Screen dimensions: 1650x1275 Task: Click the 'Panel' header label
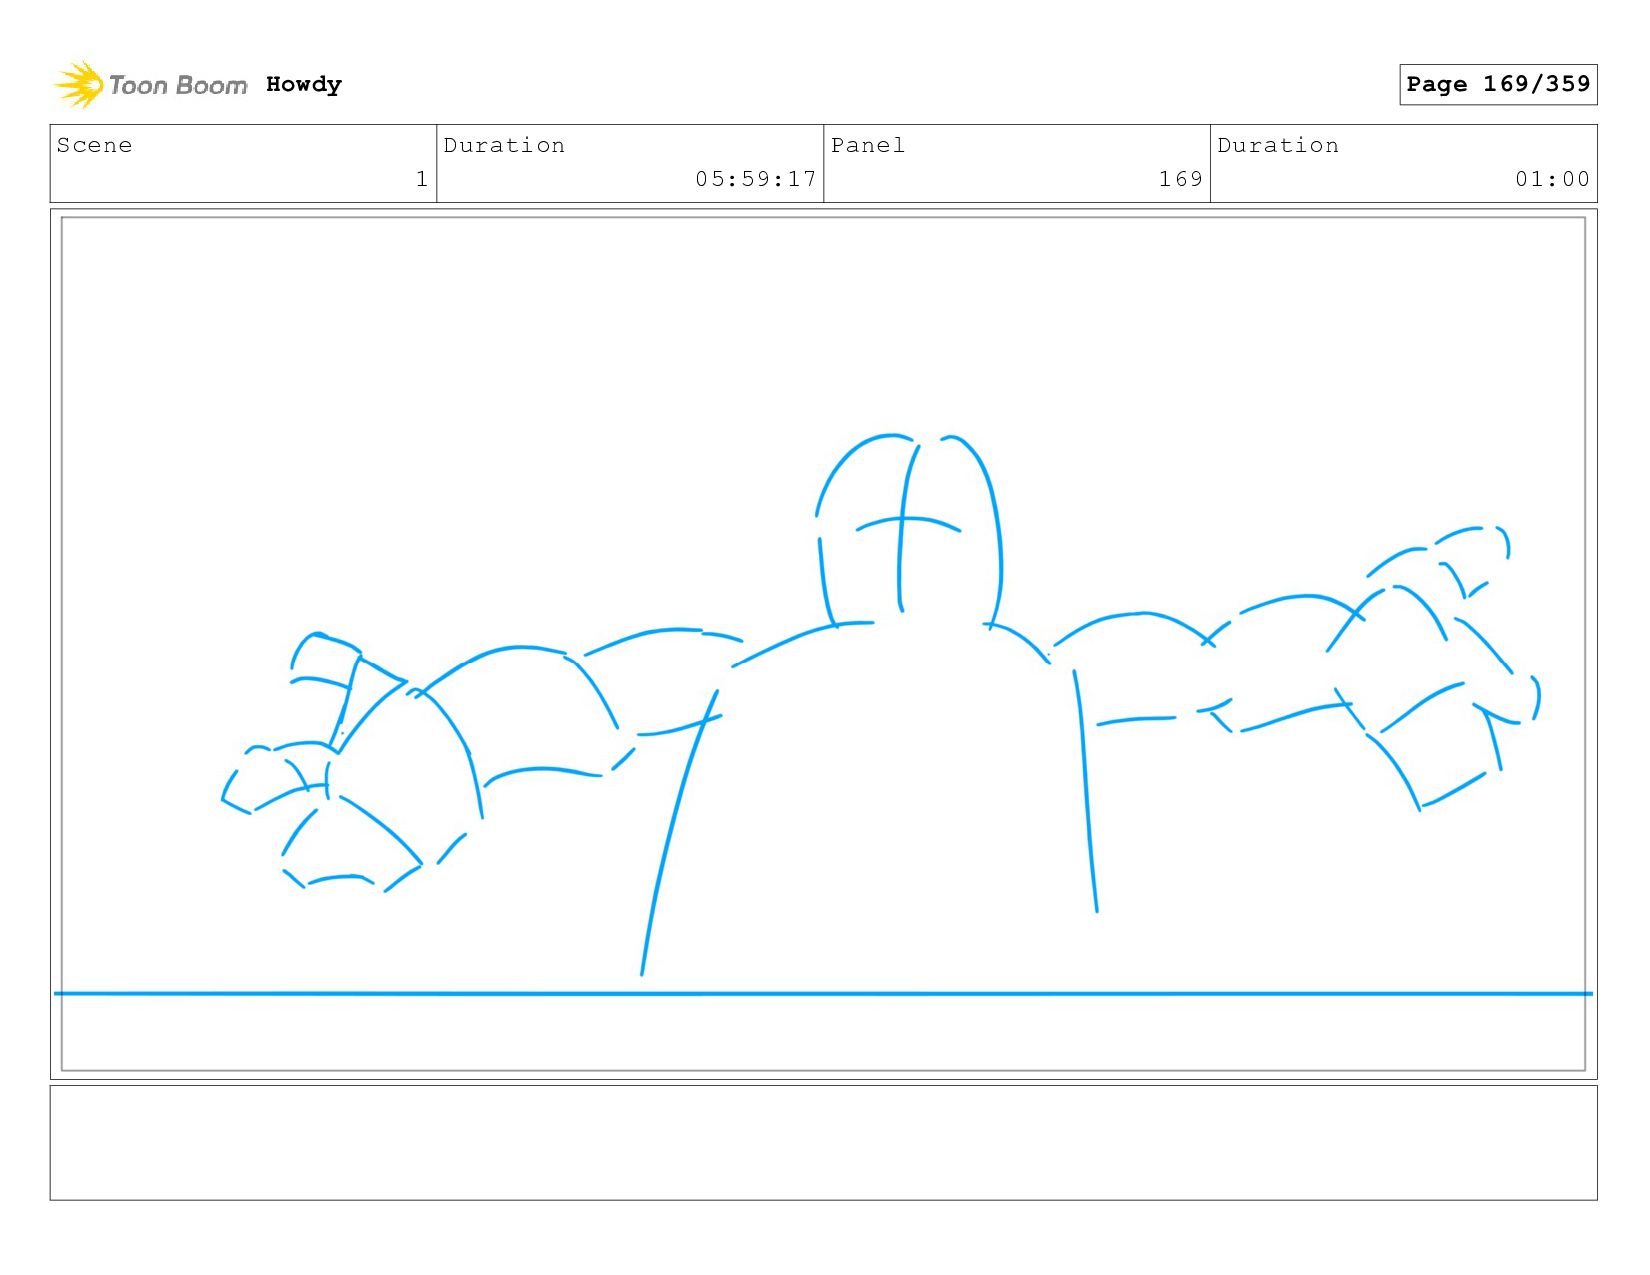868,145
